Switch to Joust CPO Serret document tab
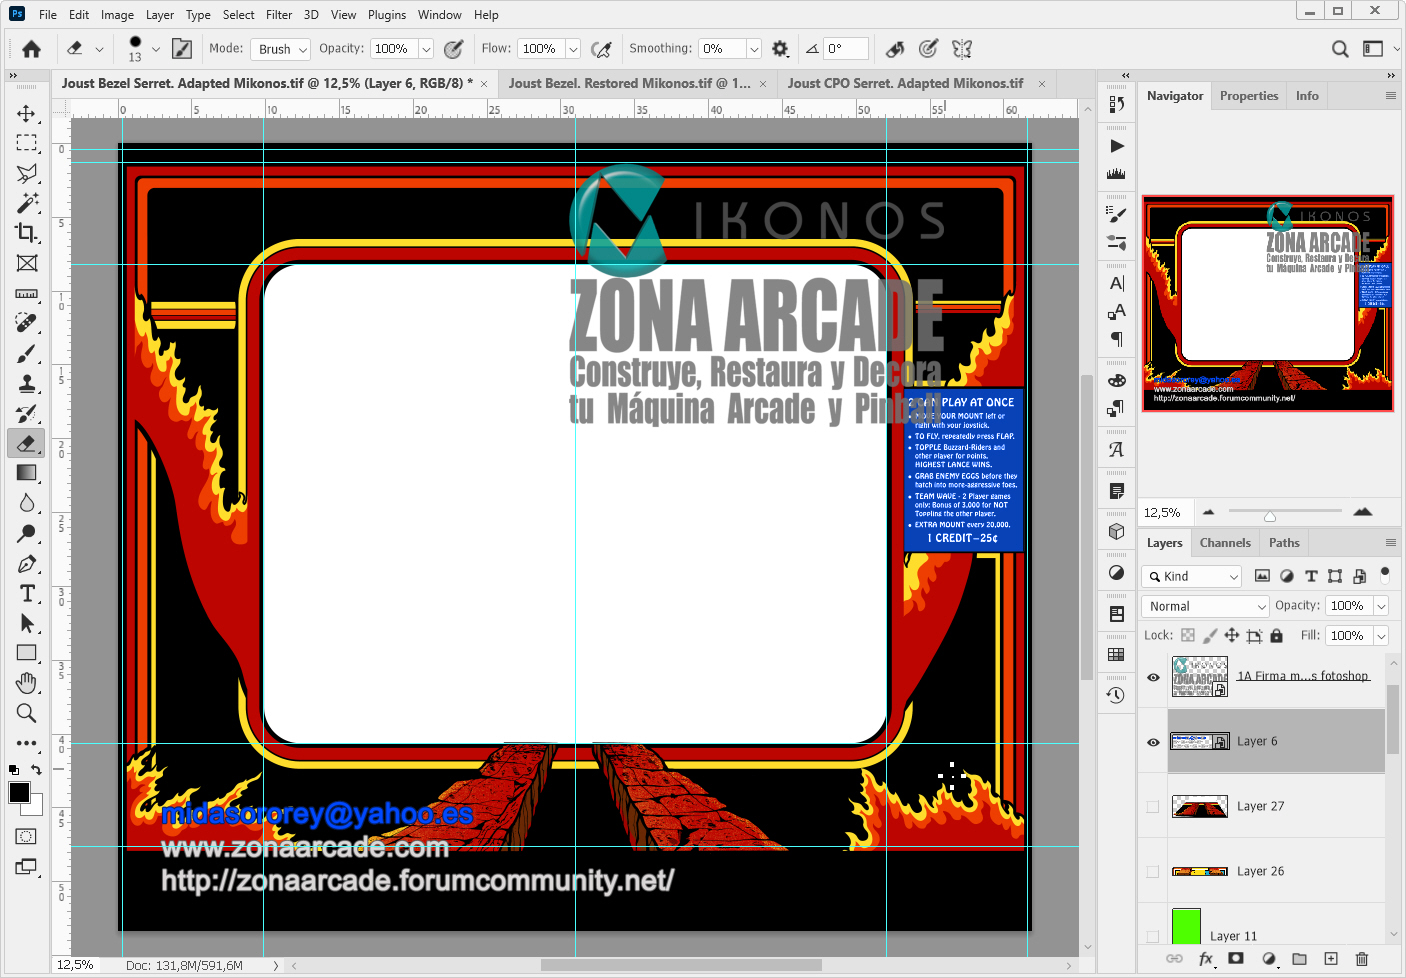Viewport: 1406px width, 978px height. pyautogui.click(x=905, y=83)
